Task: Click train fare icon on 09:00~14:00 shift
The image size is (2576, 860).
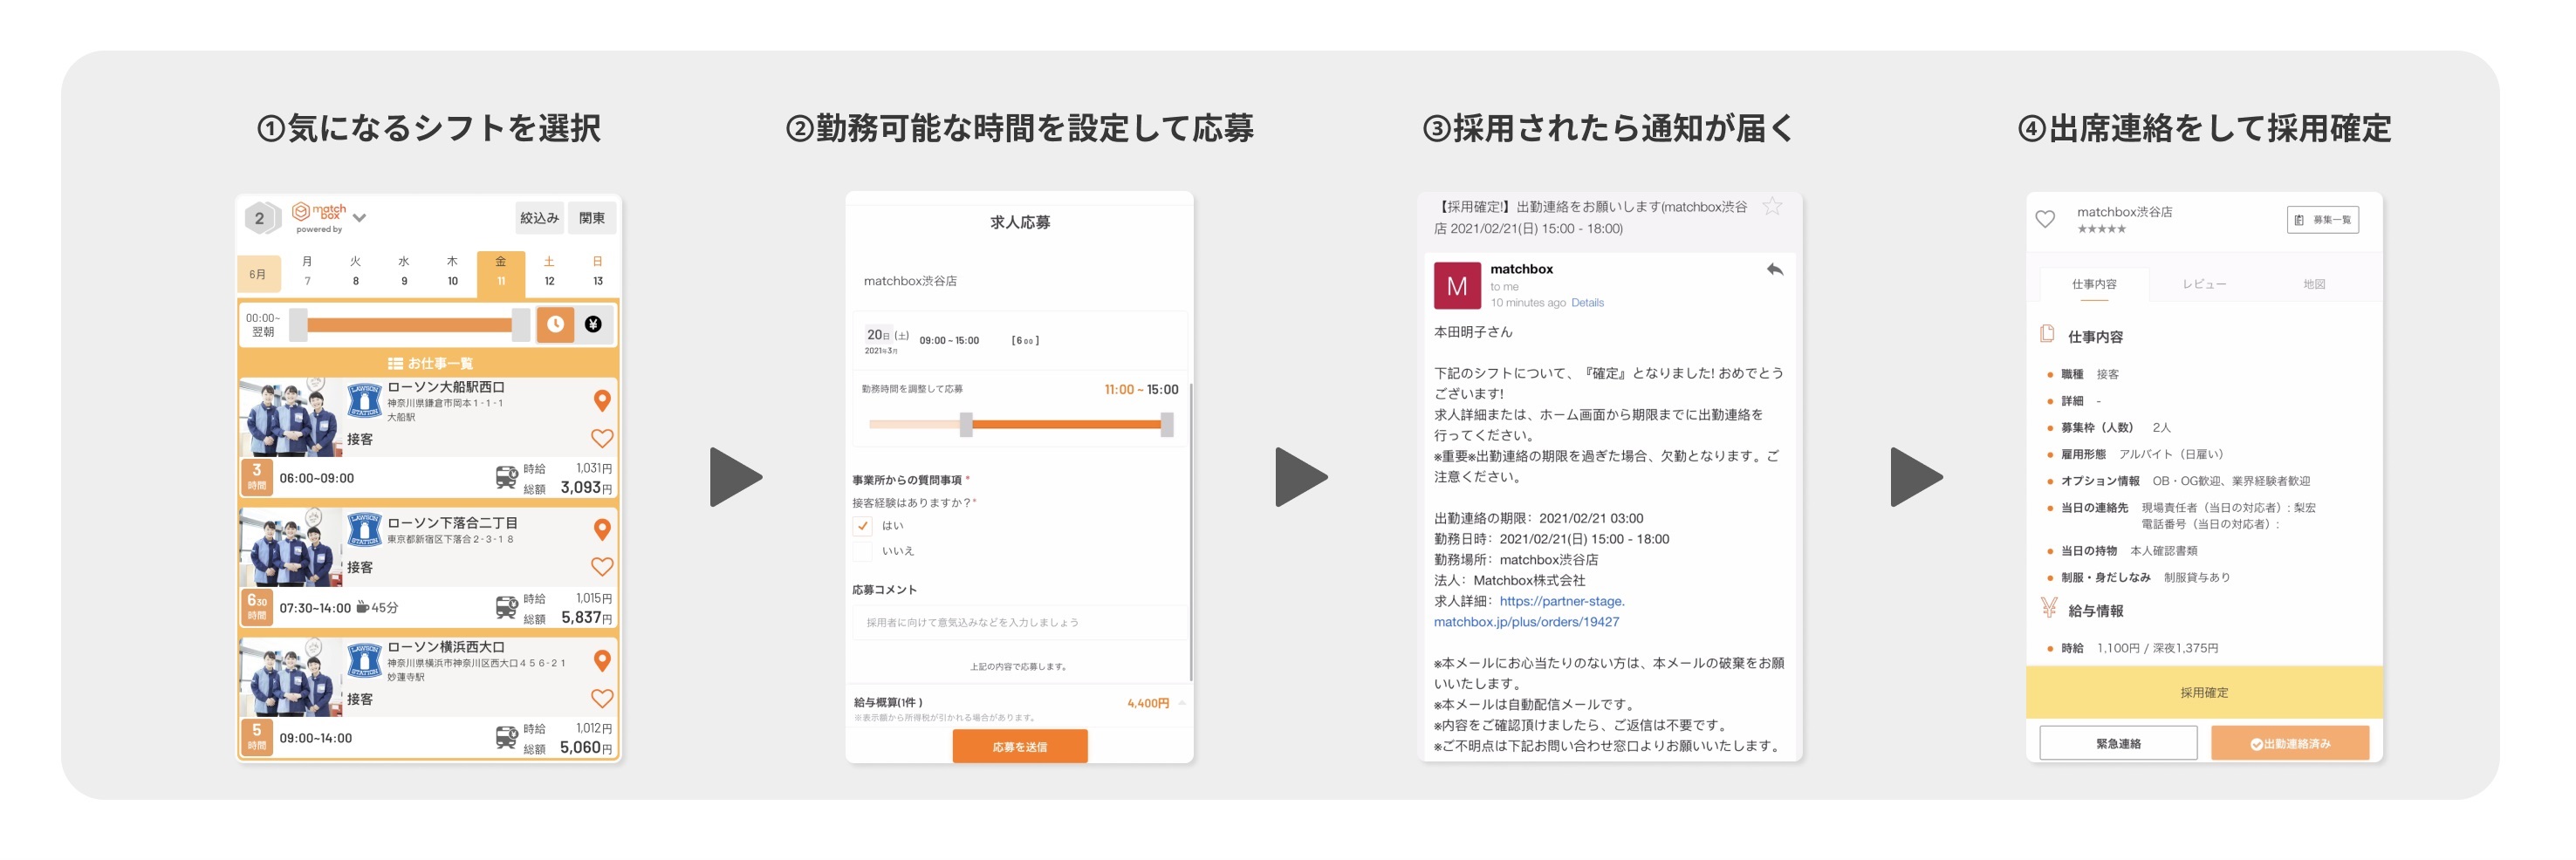Action: point(506,738)
